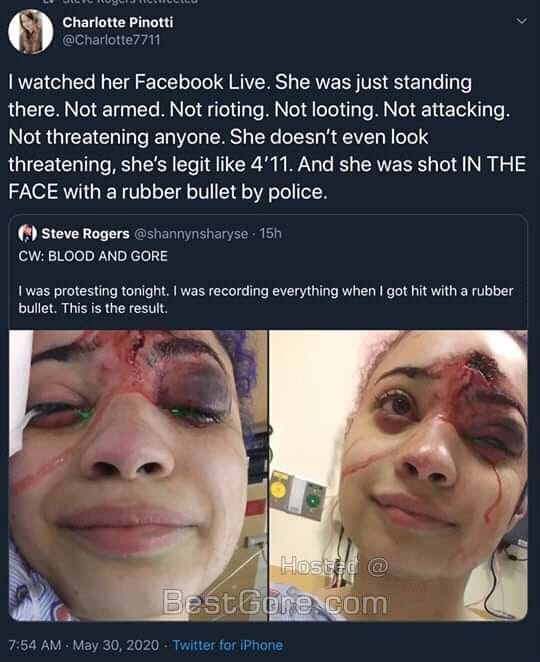Click the 7:54 AM timestamp
This screenshot has height=662, width=540.
coord(35,645)
